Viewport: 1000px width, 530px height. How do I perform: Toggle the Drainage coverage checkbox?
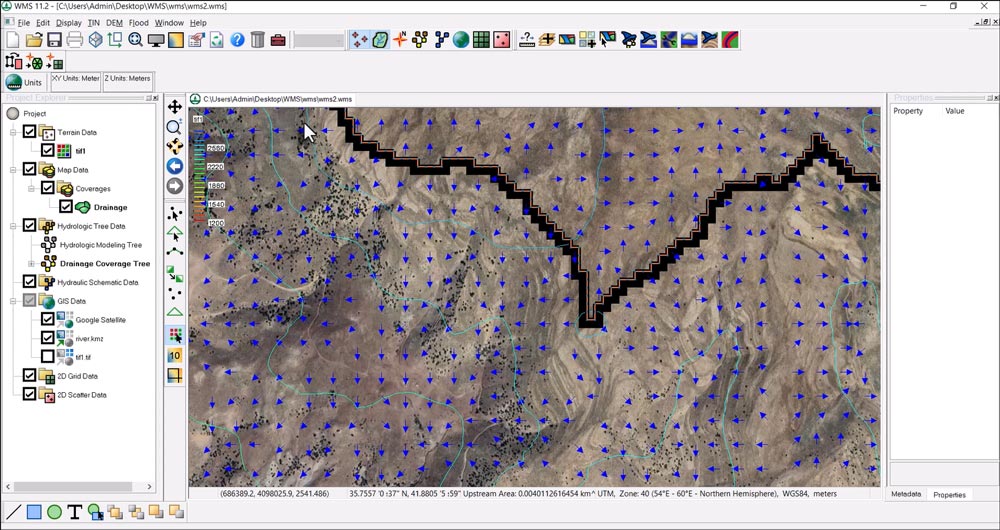(x=66, y=207)
